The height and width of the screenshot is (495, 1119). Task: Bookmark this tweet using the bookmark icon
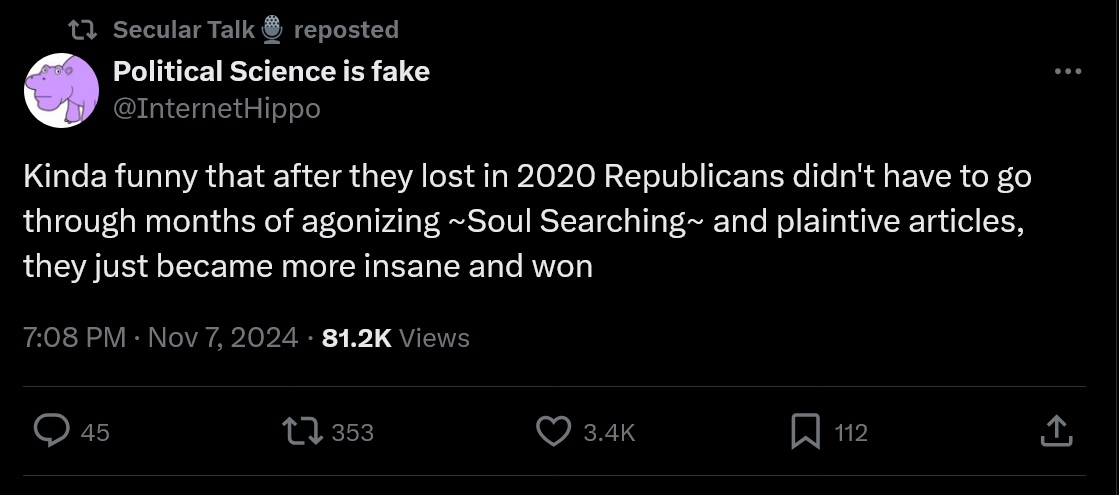tap(805, 431)
